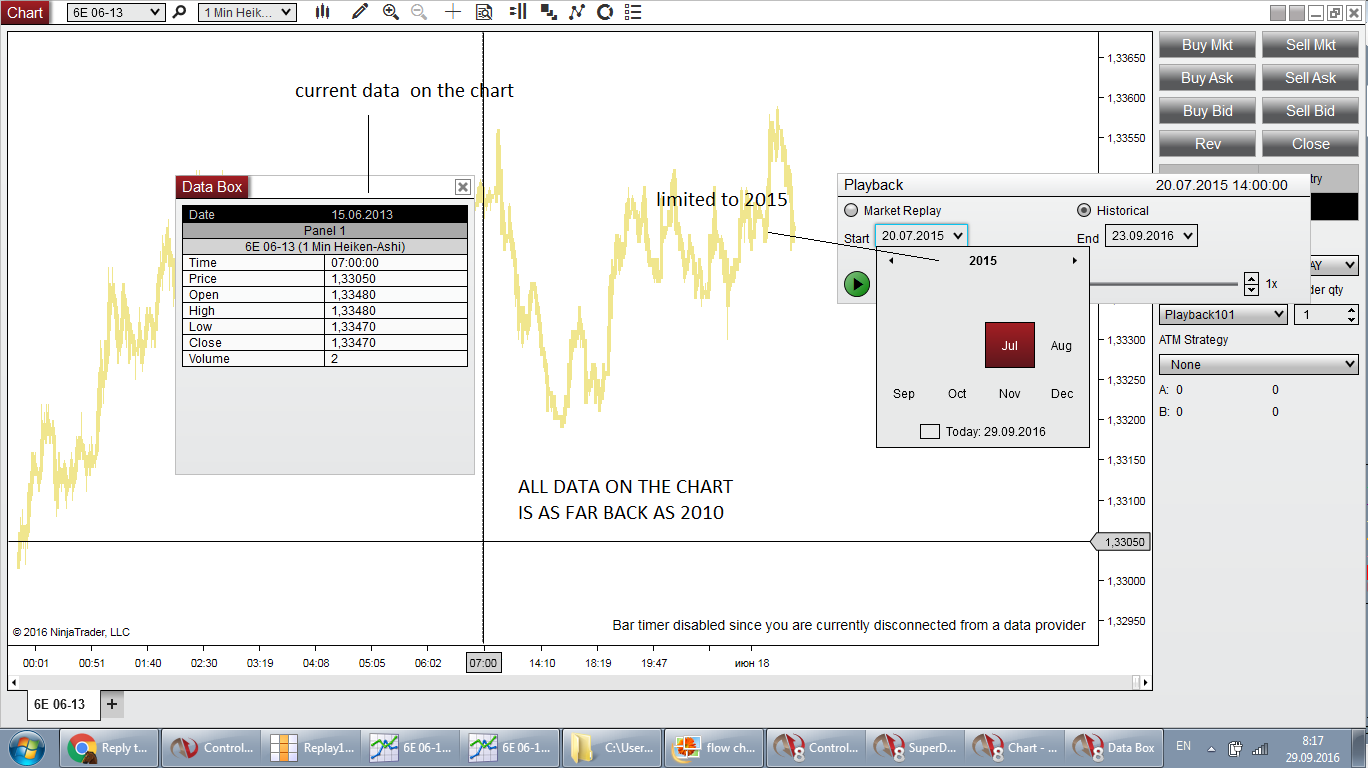Viewport: 1368px width, 770px height.
Task: Click the Buy Bid button
Action: [1207, 111]
